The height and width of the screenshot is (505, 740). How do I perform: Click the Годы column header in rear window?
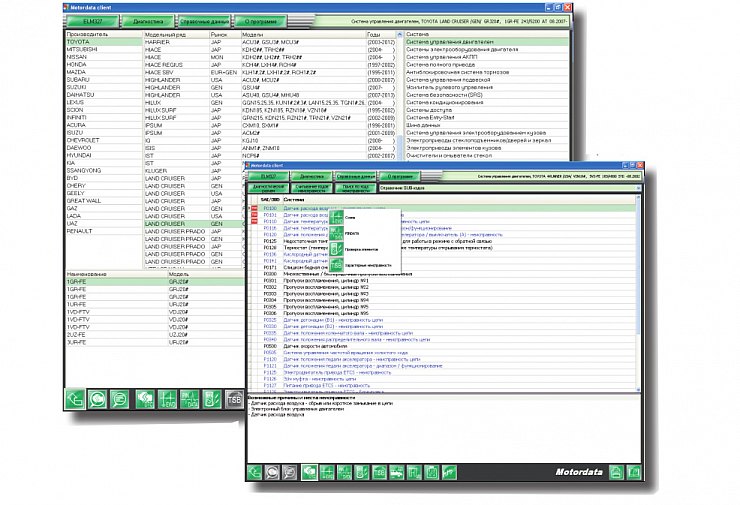click(x=381, y=34)
